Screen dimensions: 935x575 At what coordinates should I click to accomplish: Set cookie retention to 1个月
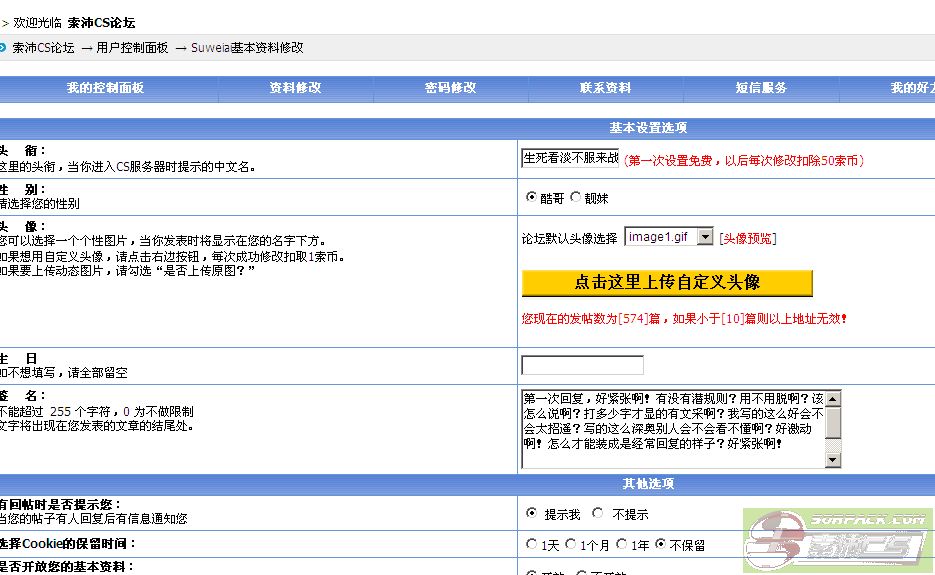(571, 544)
